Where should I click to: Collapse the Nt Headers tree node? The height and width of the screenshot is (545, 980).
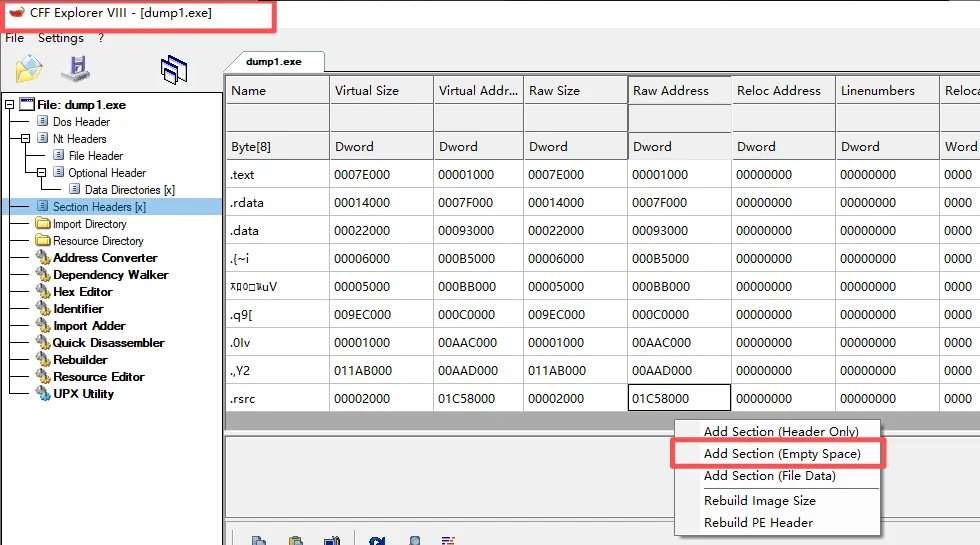(x=26, y=138)
